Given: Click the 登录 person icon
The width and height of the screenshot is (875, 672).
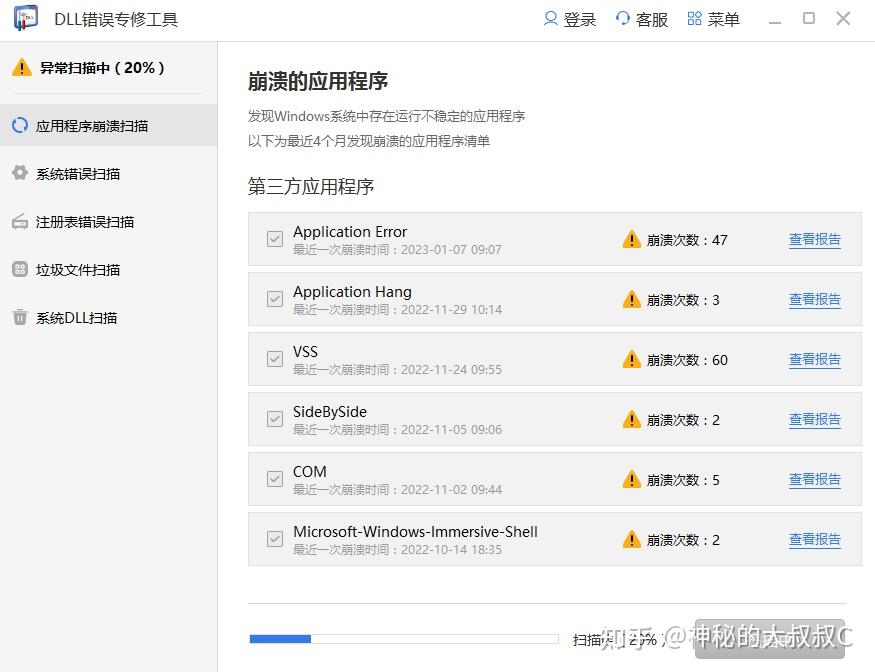Looking at the screenshot, I should coord(553,18).
